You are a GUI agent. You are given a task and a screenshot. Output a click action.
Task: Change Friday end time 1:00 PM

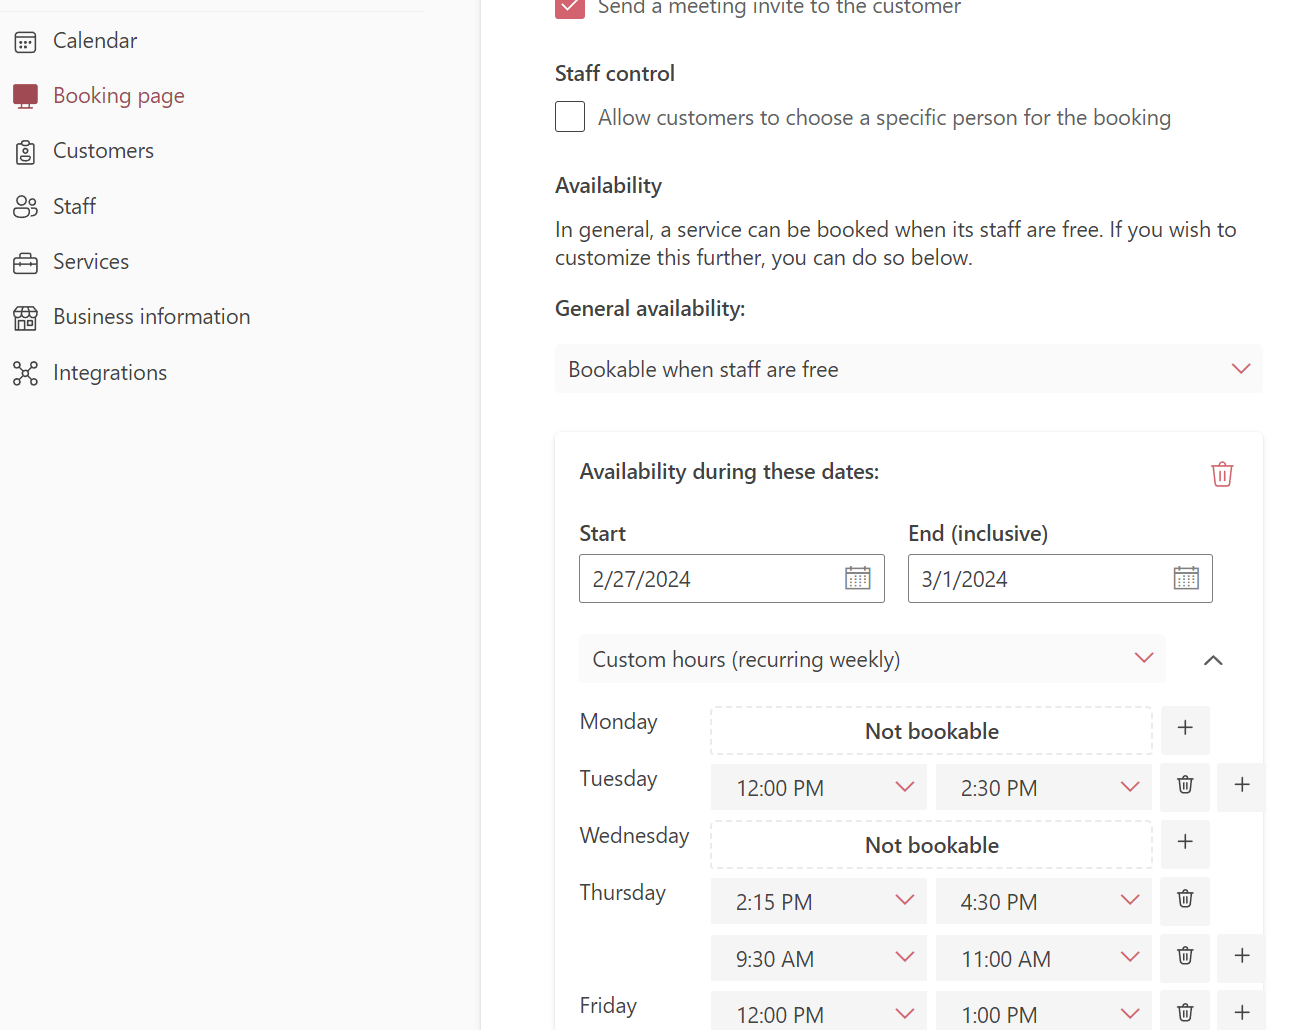(x=1044, y=1012)
